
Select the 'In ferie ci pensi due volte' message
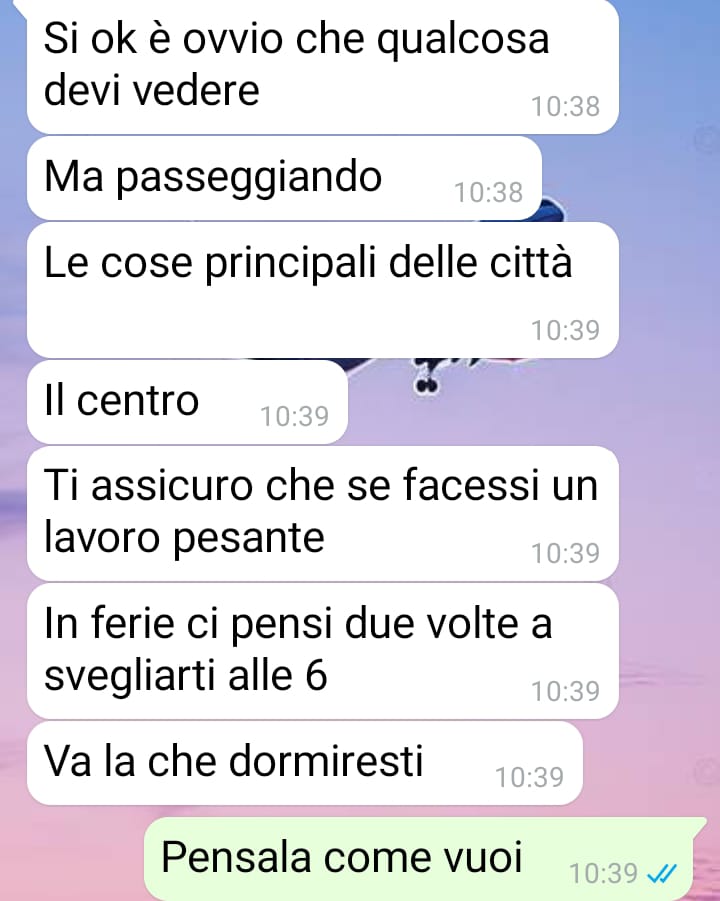click(x=323, y=651)
